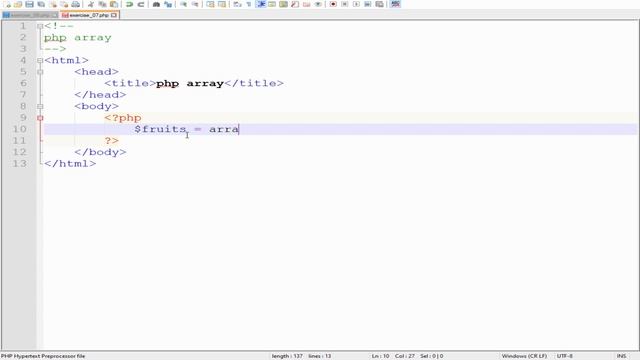The image size is (640, 360).
Task: Collapse the html tag fold at line 4
Action: coord(40,60)
